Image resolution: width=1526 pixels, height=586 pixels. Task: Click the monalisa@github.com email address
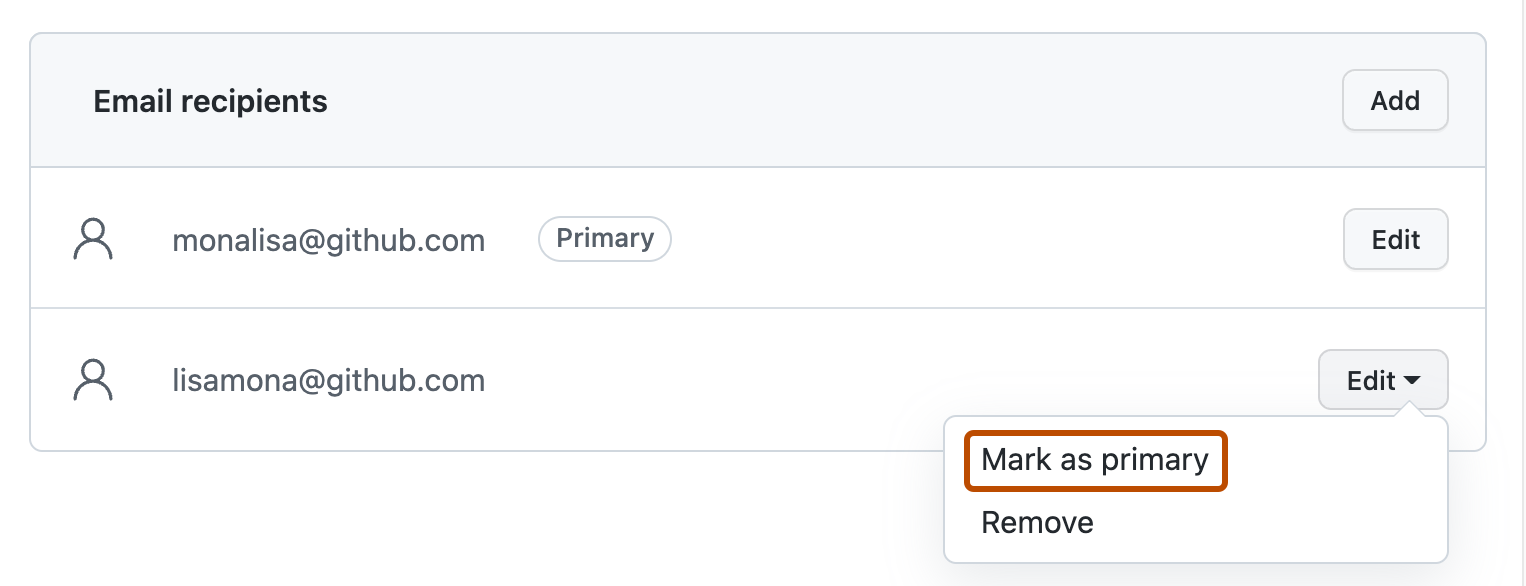coord(328,241)
